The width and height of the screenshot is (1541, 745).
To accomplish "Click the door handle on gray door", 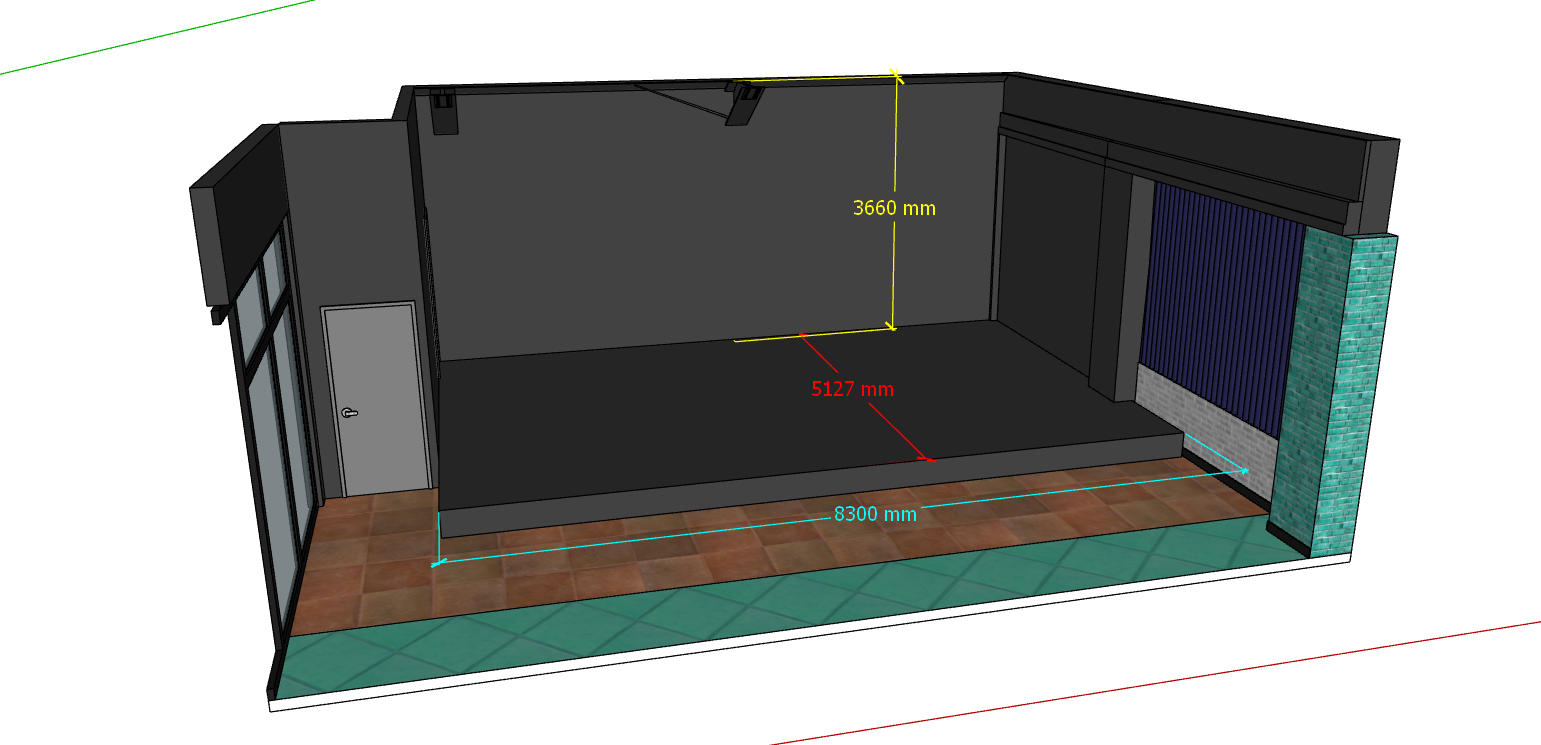I will point(349,413).
